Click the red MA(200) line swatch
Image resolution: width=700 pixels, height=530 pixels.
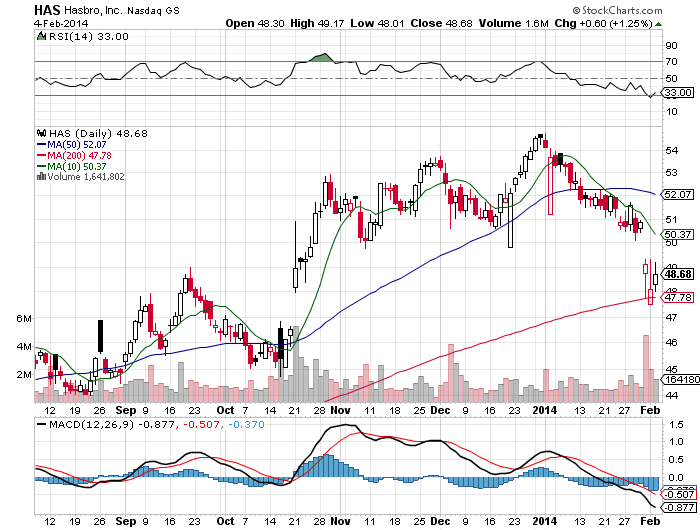click(x=42, y=155)
